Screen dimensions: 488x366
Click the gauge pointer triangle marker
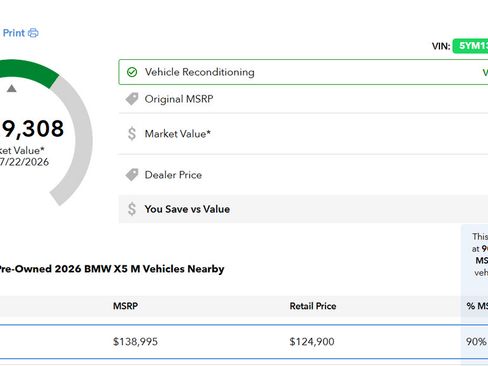[x=12, y=88]
